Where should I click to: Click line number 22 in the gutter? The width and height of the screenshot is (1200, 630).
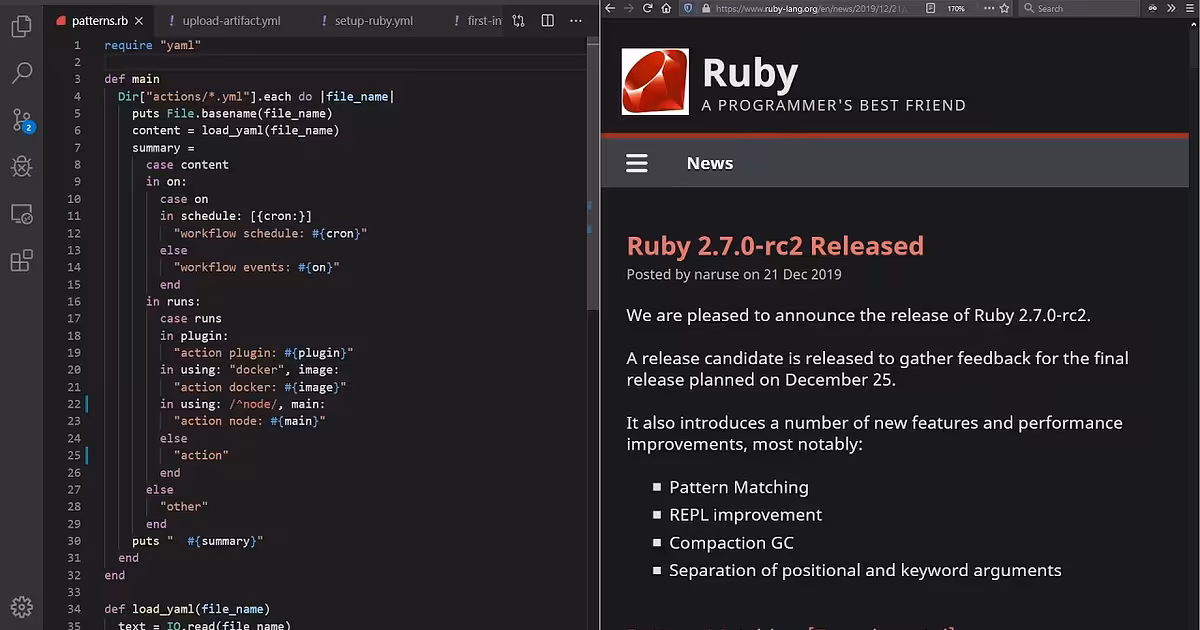(x=74, y=404)
